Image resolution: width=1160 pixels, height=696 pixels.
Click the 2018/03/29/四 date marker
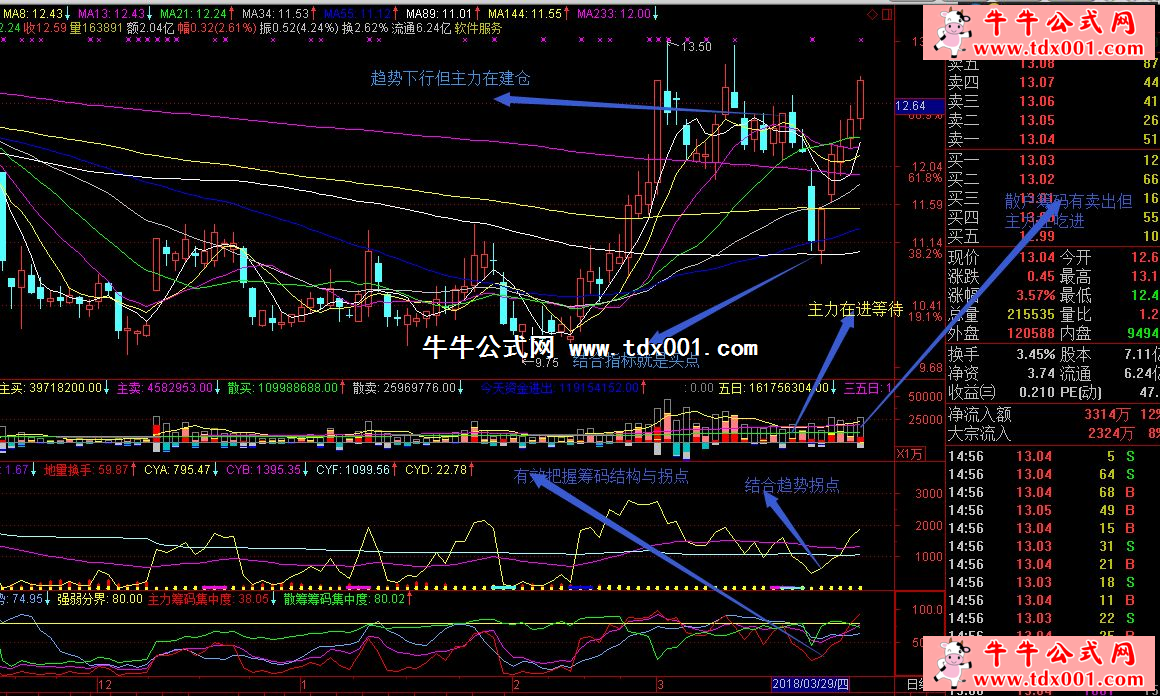[810, 683]
